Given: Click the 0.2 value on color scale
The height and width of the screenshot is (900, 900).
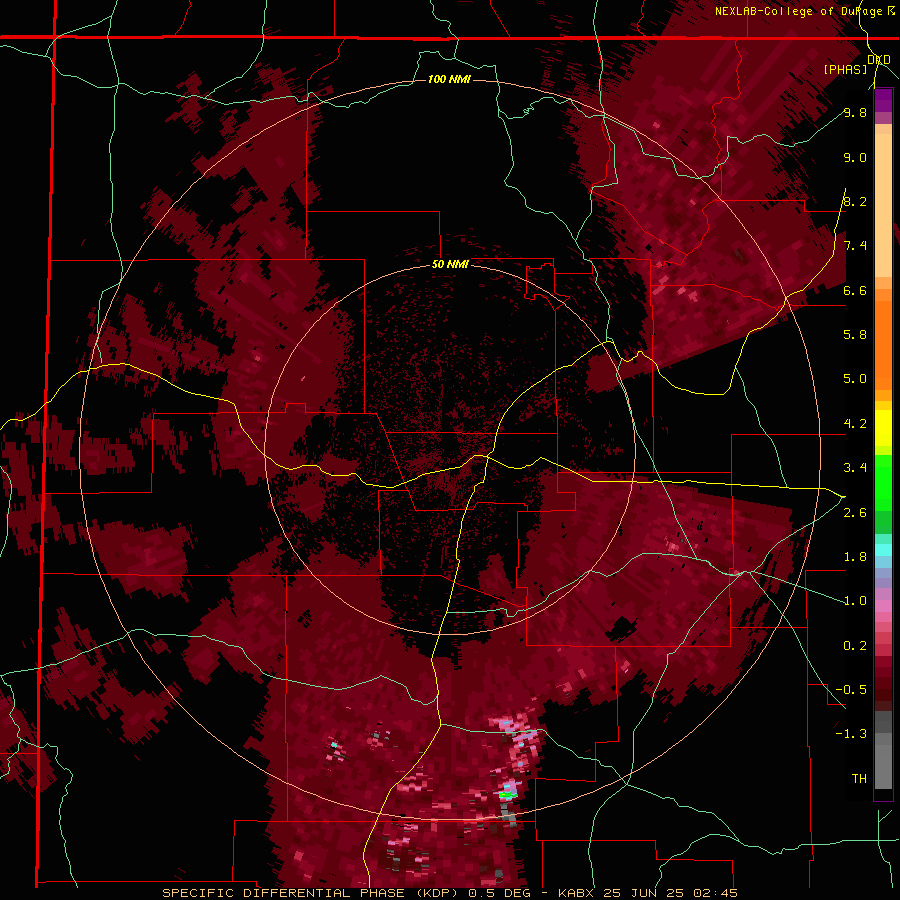Looking at the screenshot, I should point(855,646).
